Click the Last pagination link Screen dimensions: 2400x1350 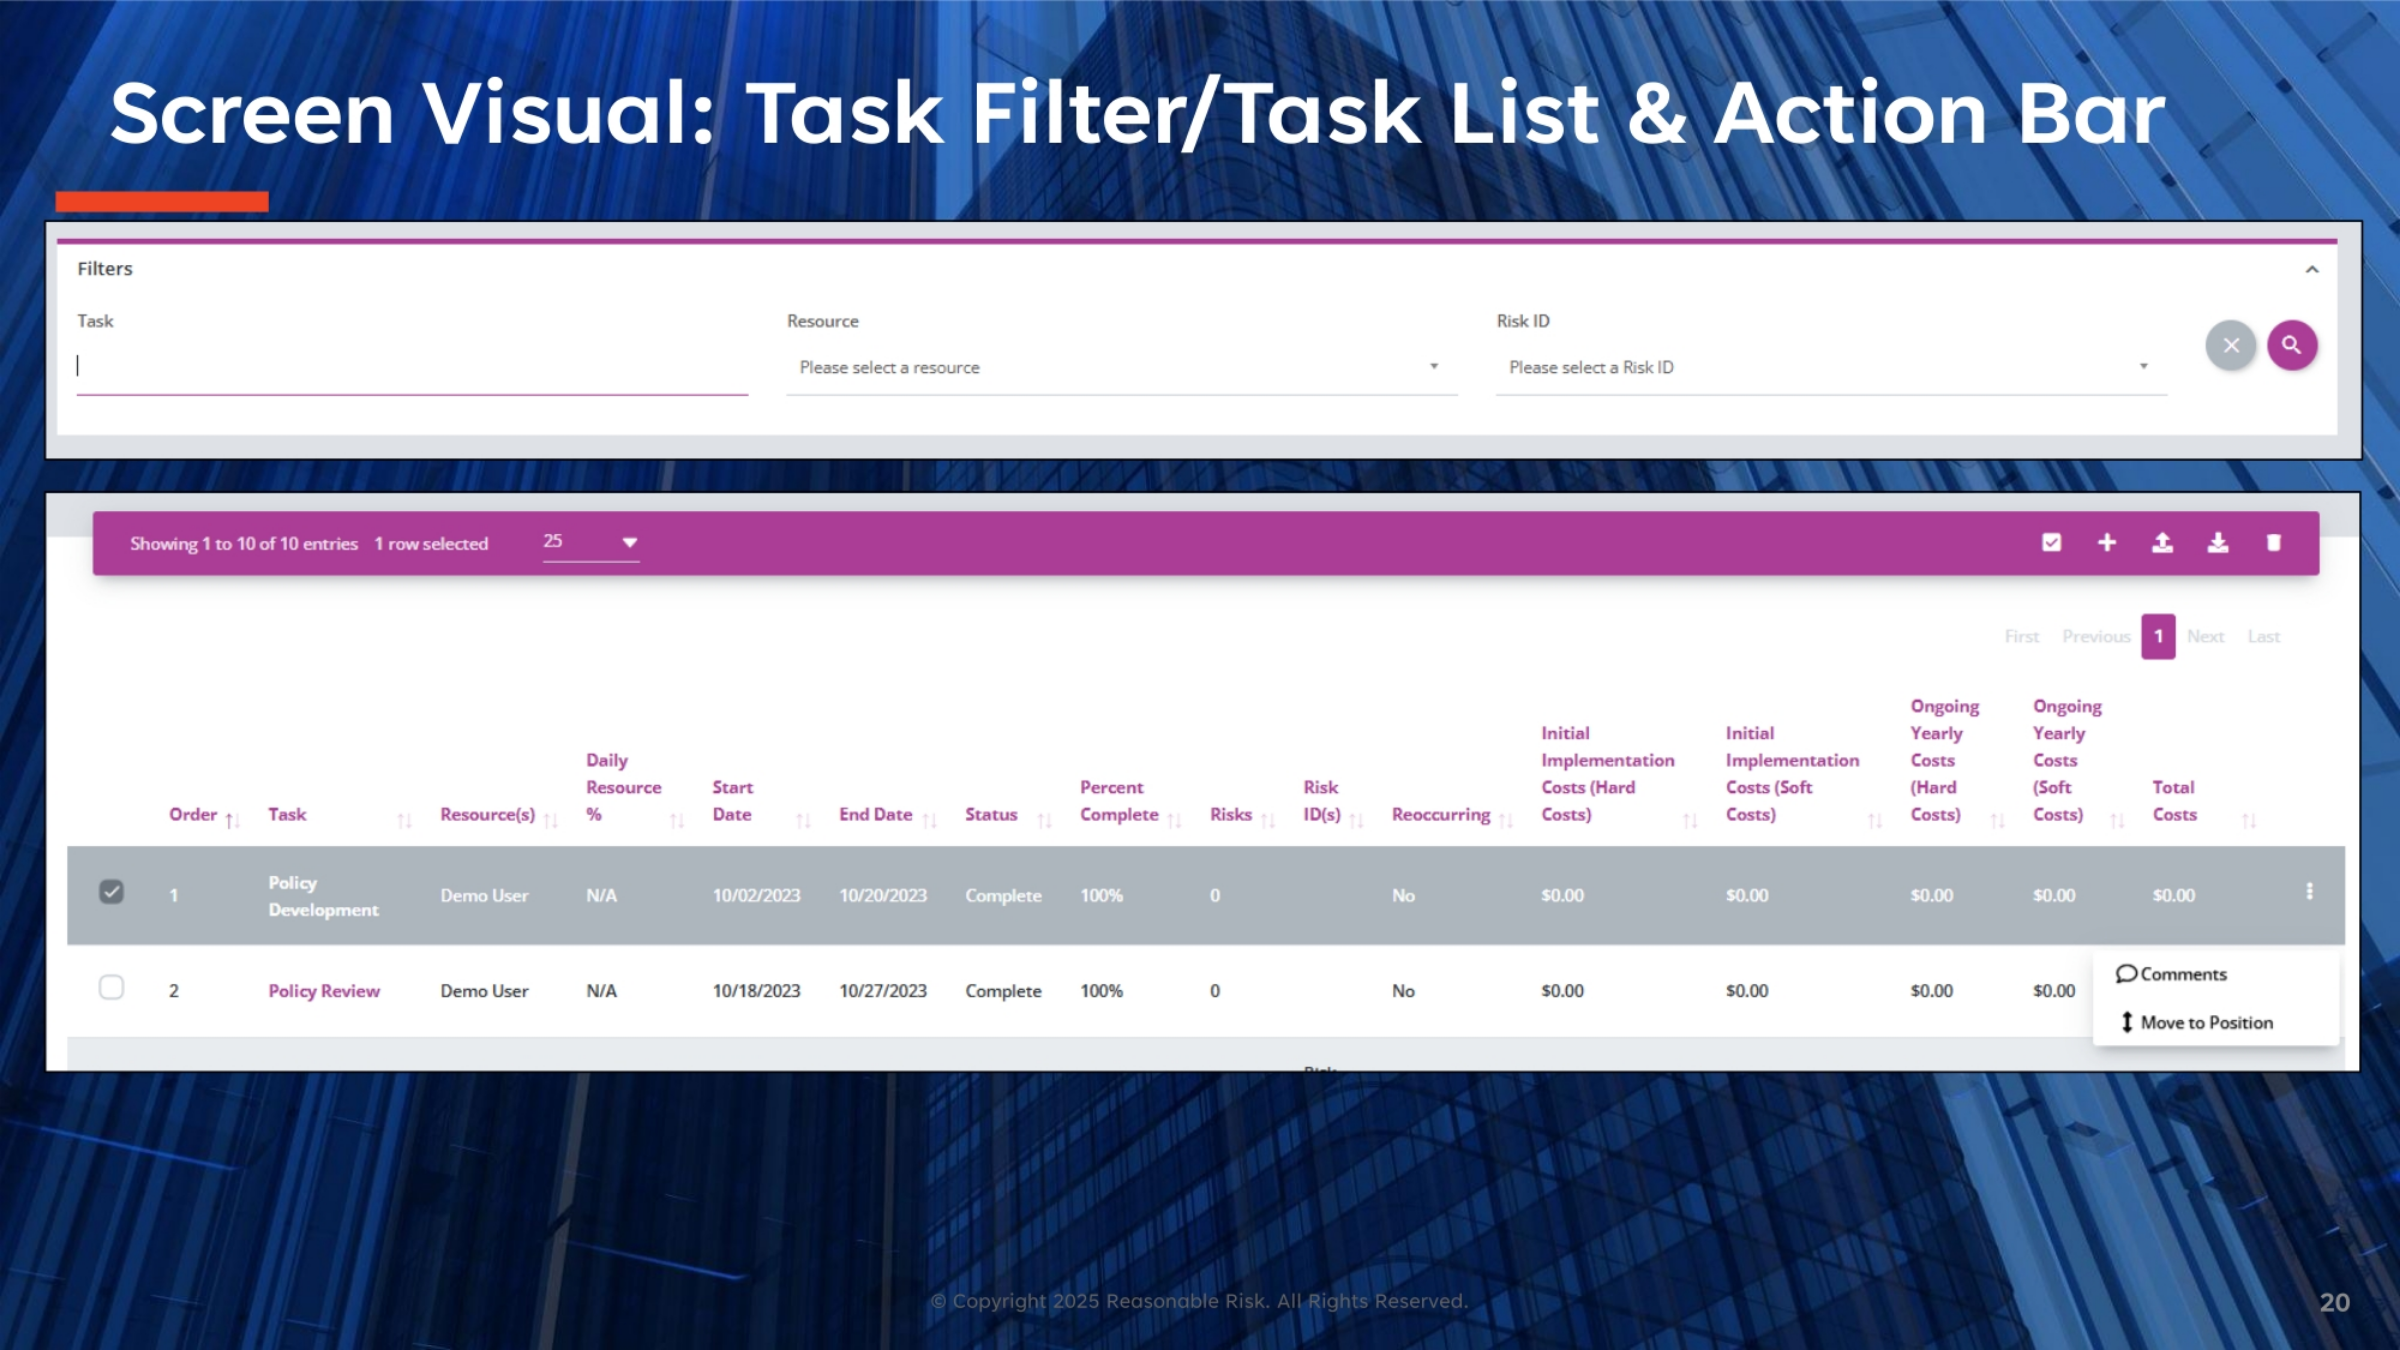[2264, 637]
